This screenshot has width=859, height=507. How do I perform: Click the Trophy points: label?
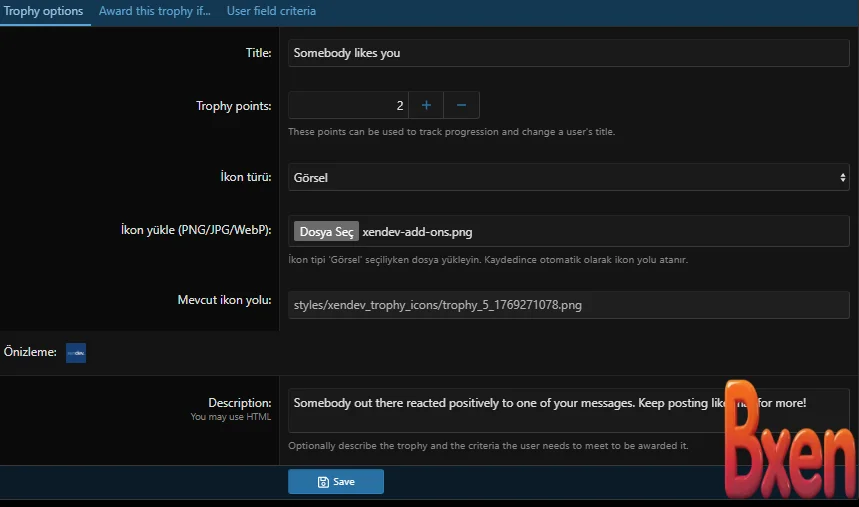233,106
